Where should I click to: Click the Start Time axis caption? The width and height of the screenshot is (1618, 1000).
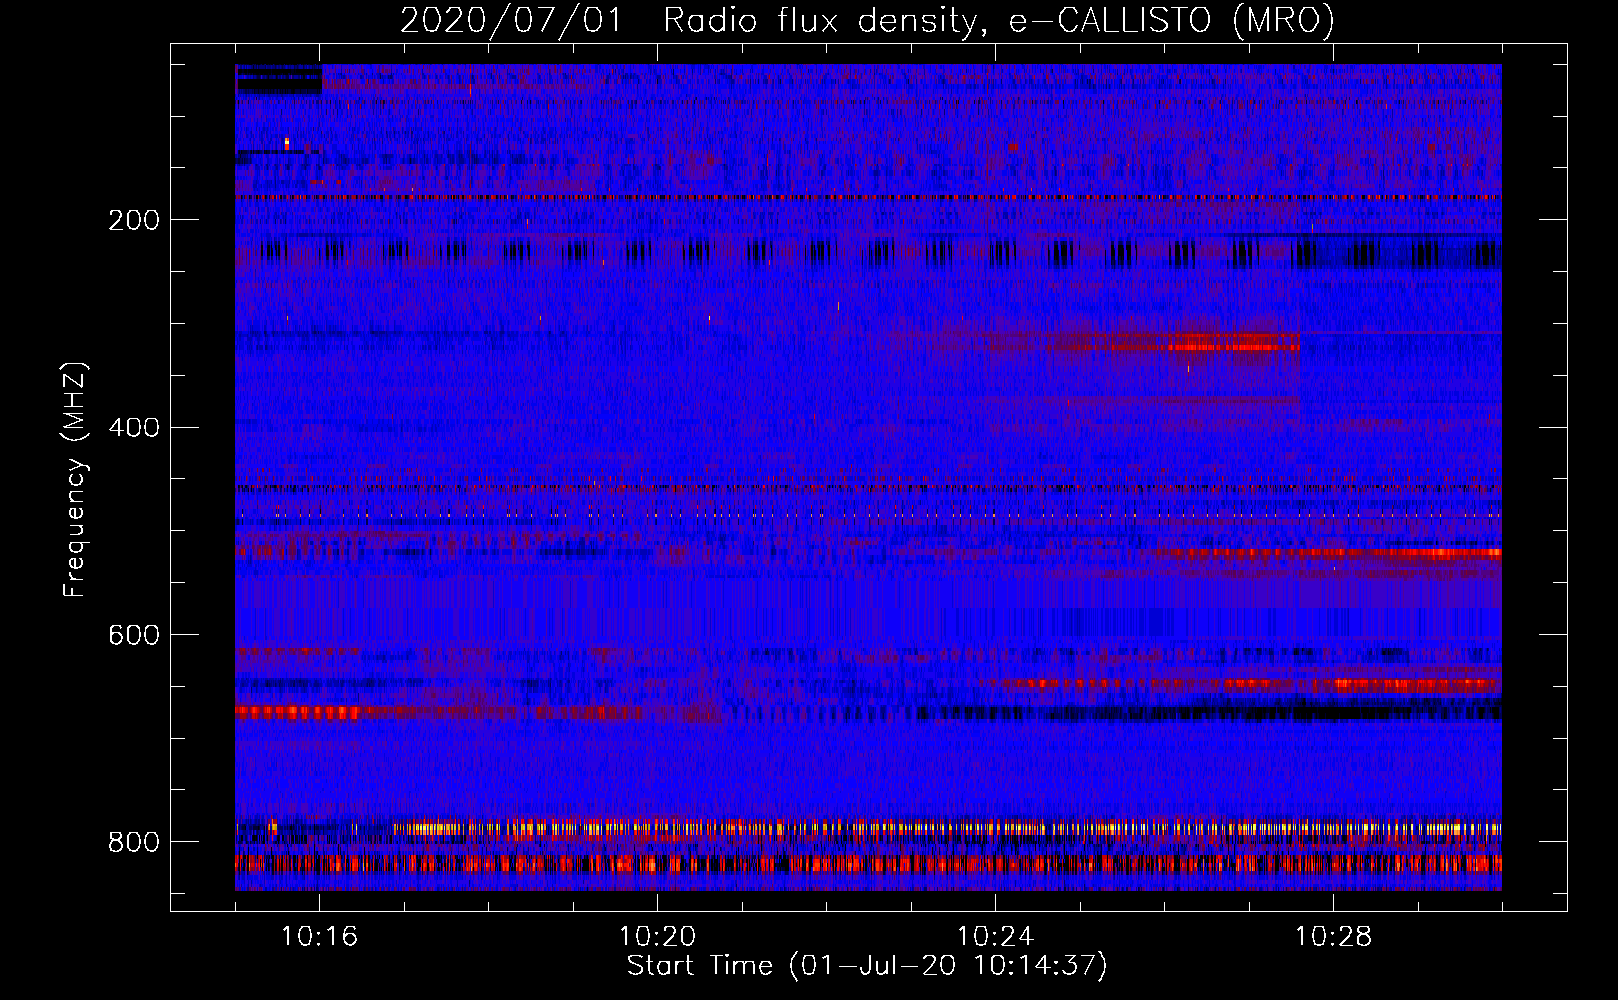coord(867,966)
